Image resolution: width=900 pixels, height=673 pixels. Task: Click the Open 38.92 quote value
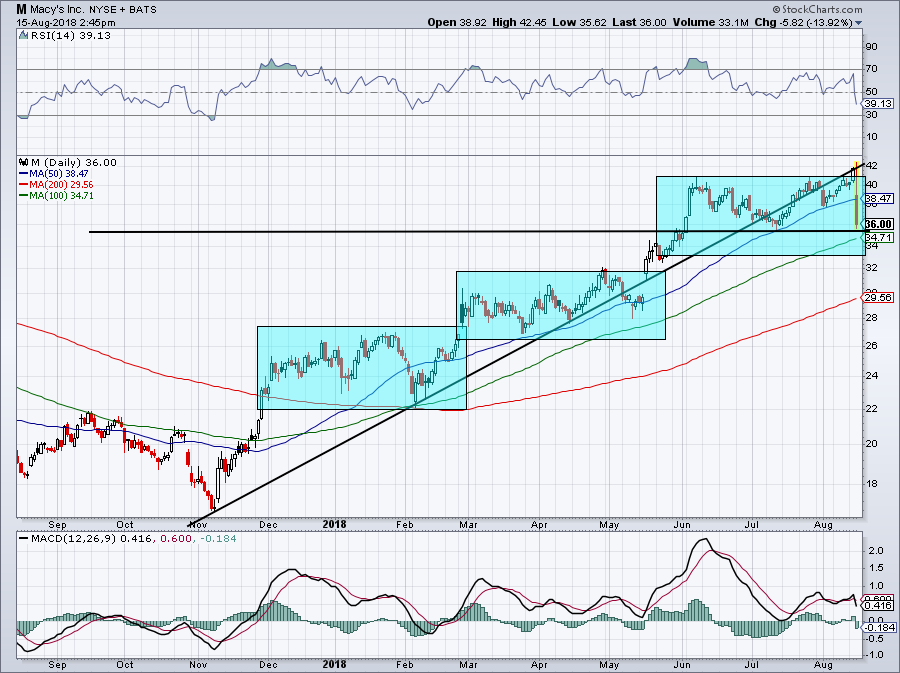[457, 22]
